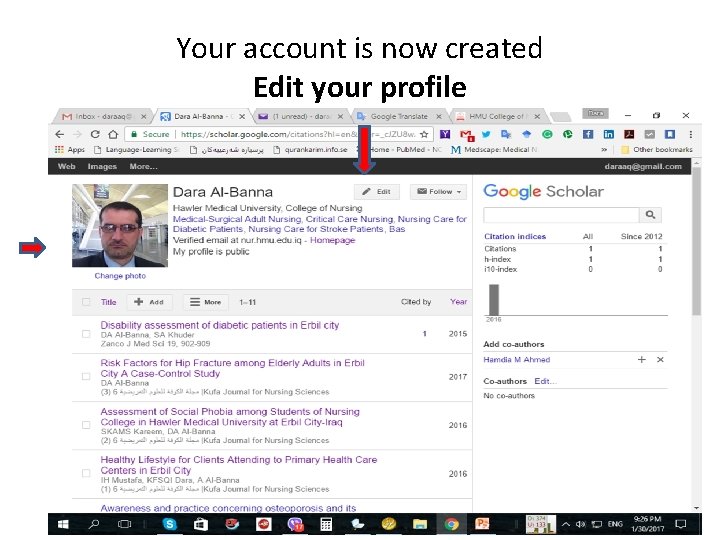720x540 pixels.
Task: Open Viber from the taskbar
Action: coord(295,524)
